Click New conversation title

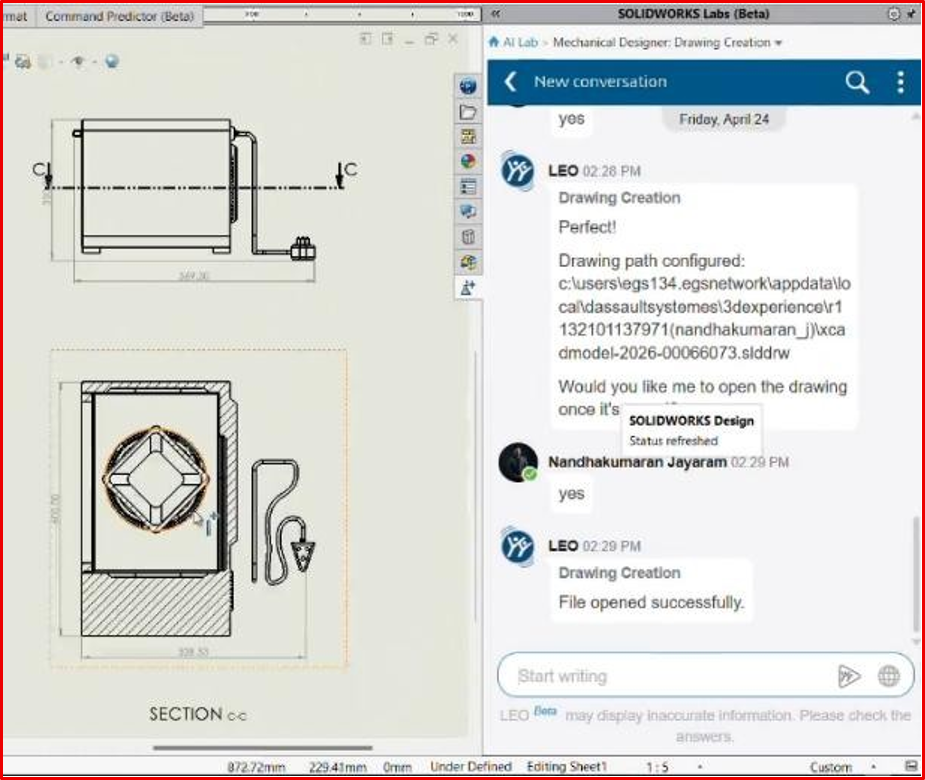[x=601, y=81]
